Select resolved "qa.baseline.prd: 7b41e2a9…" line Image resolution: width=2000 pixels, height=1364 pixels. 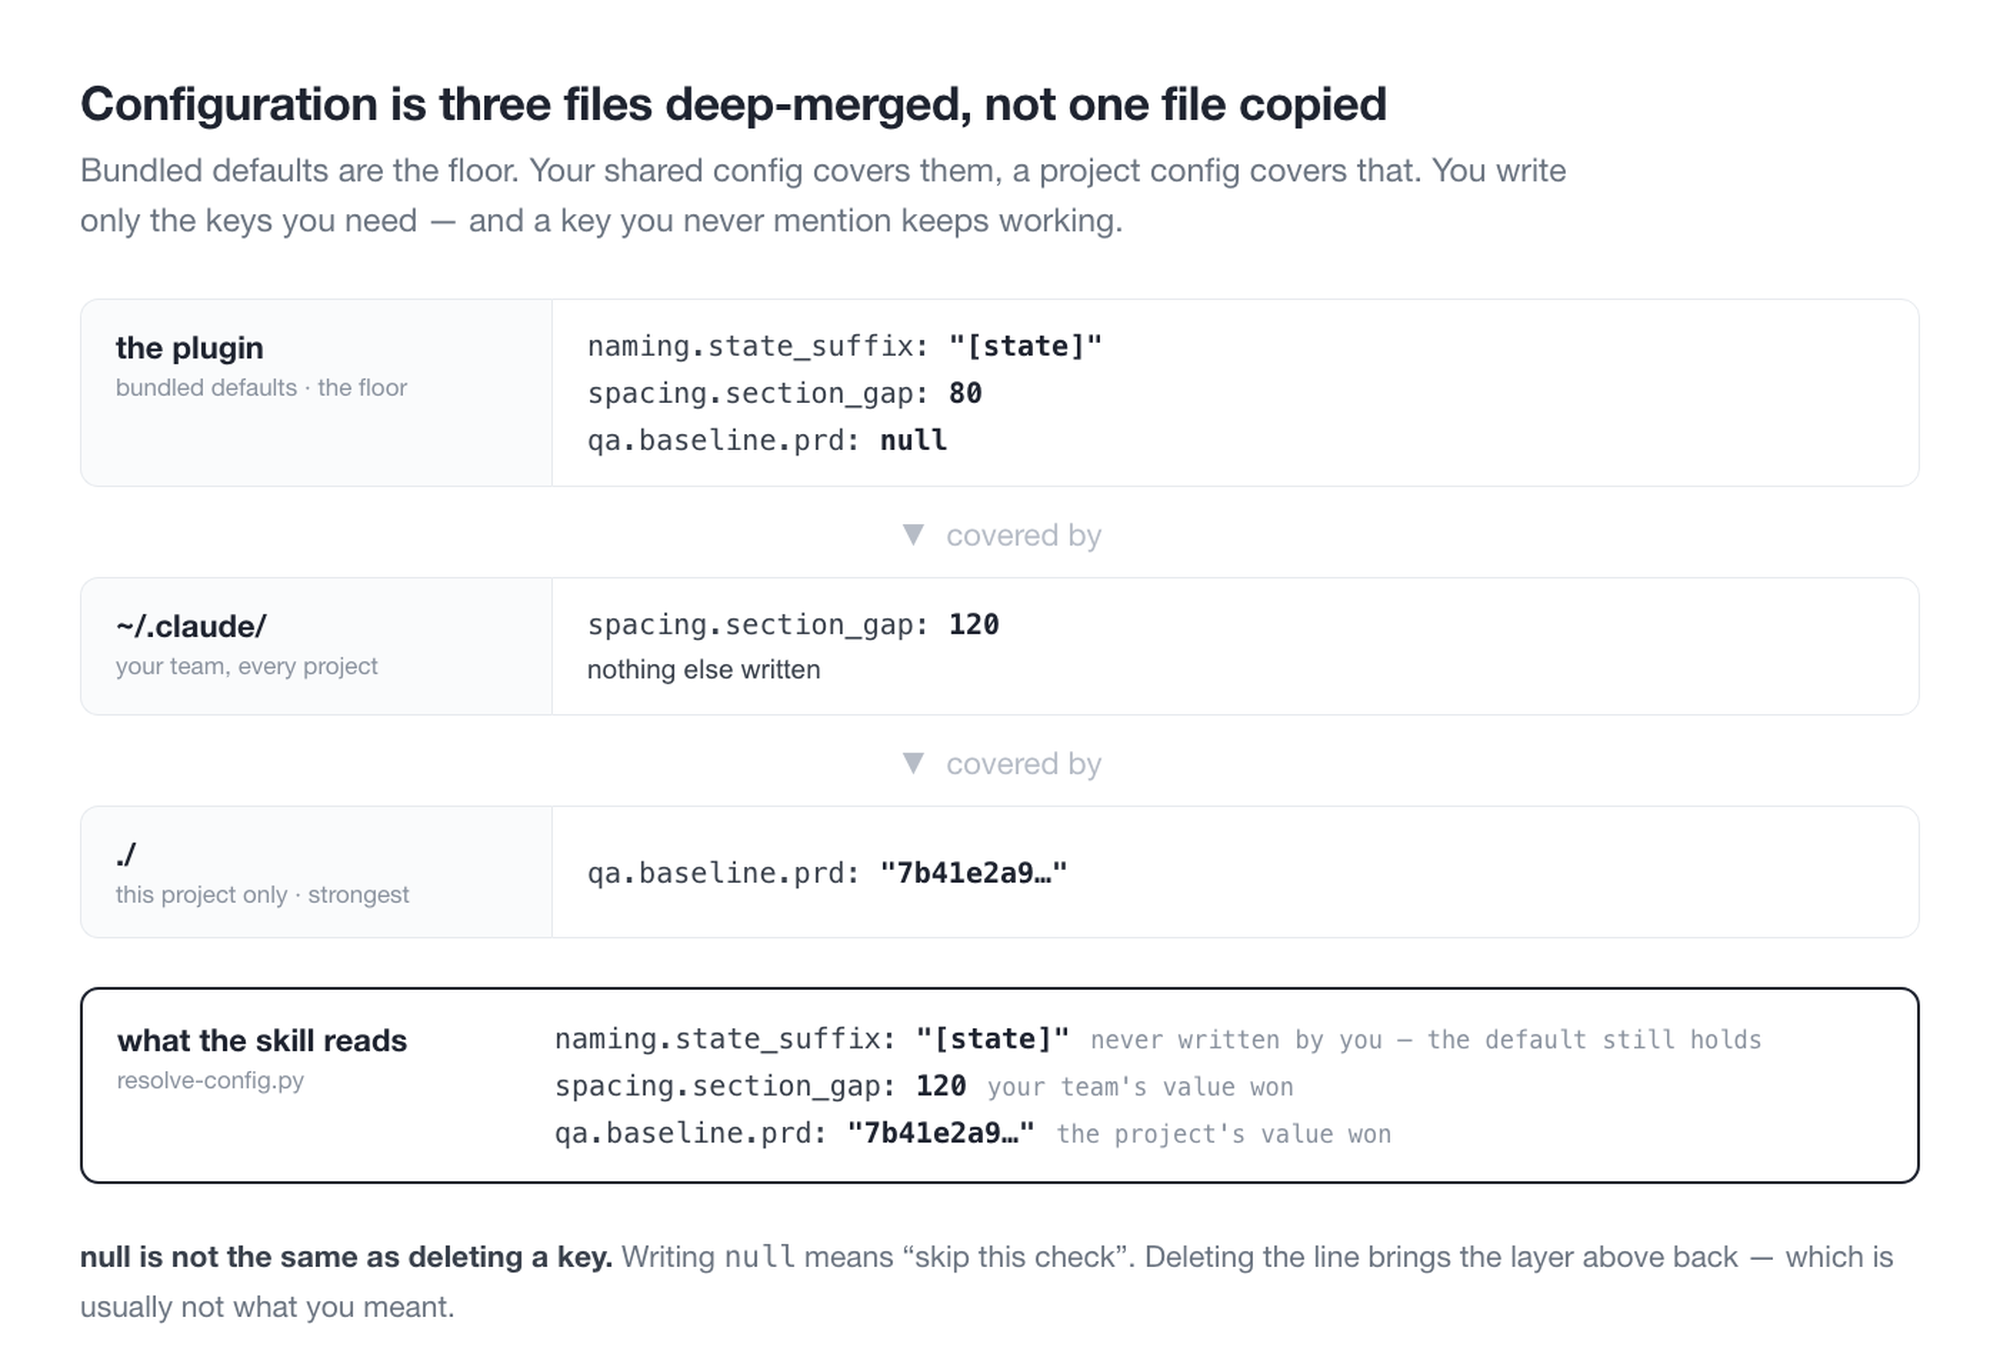(x=795, y=1133)
